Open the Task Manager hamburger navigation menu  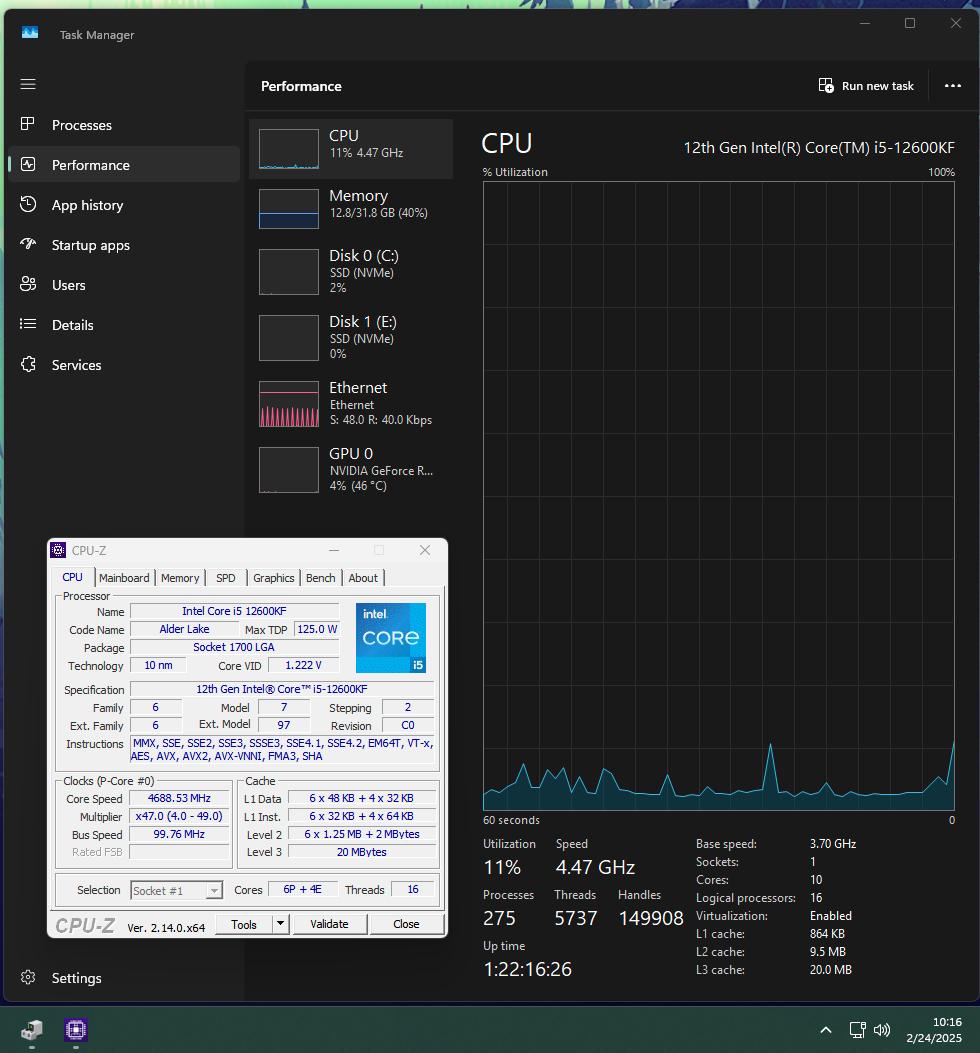click(28, 84)
